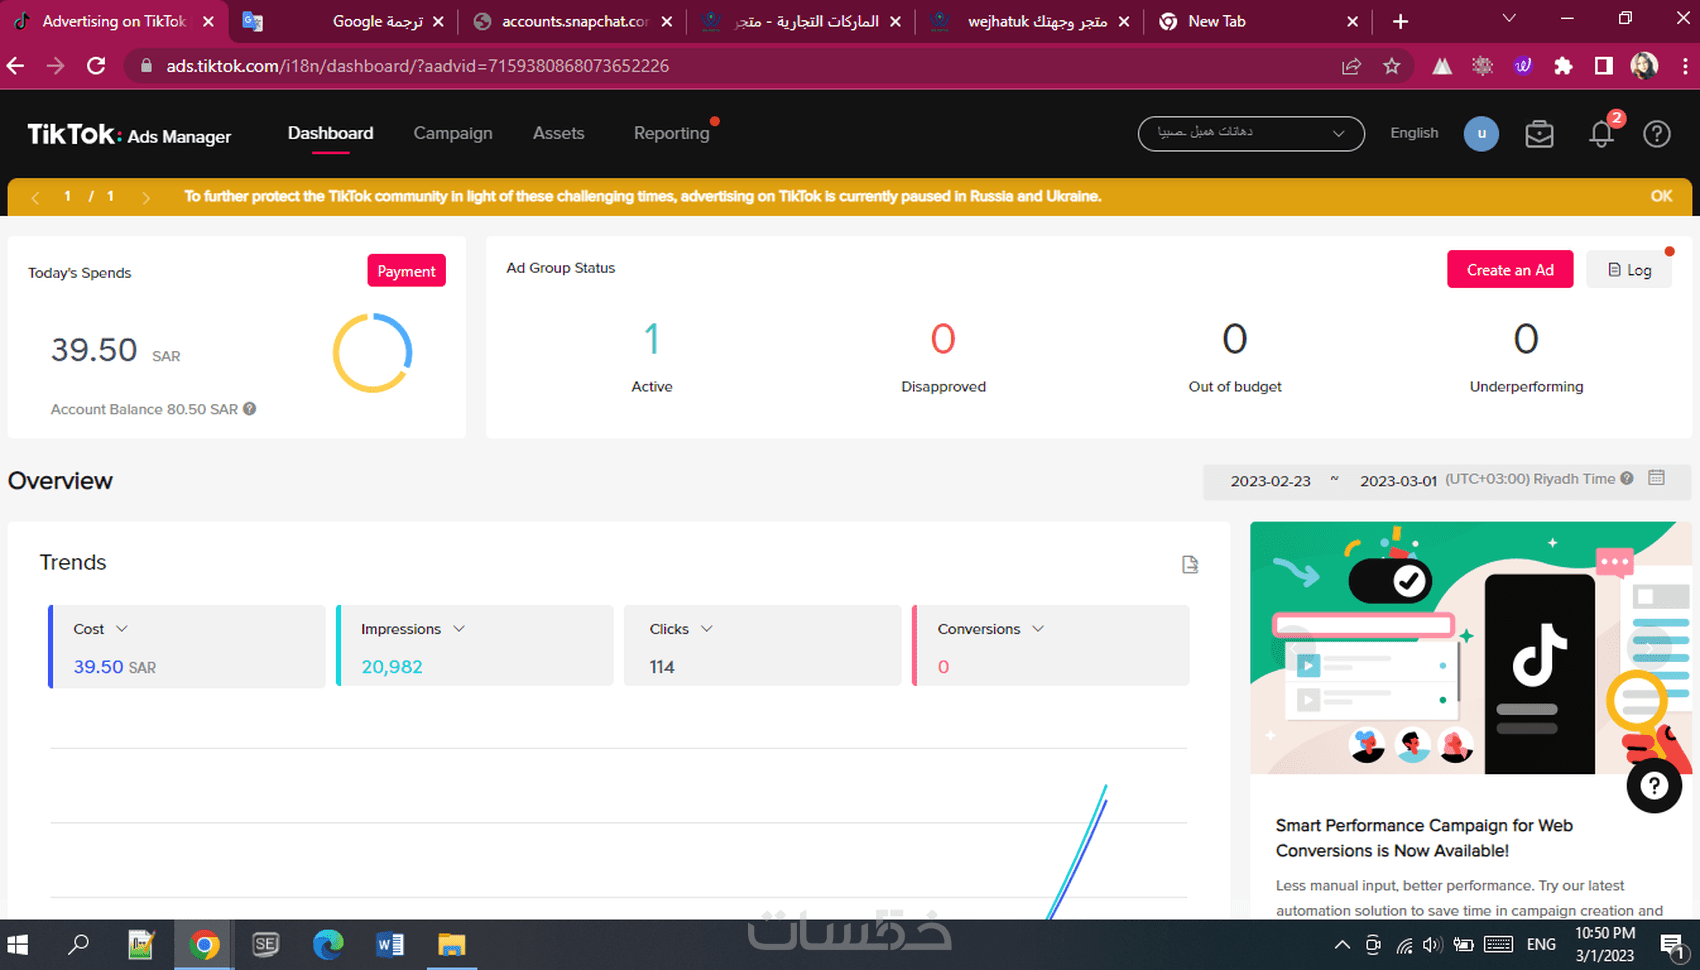The height and width of the screenshot is (970, 1700).
Task: Click the Payment button
Action: click(x=406, y=271)
